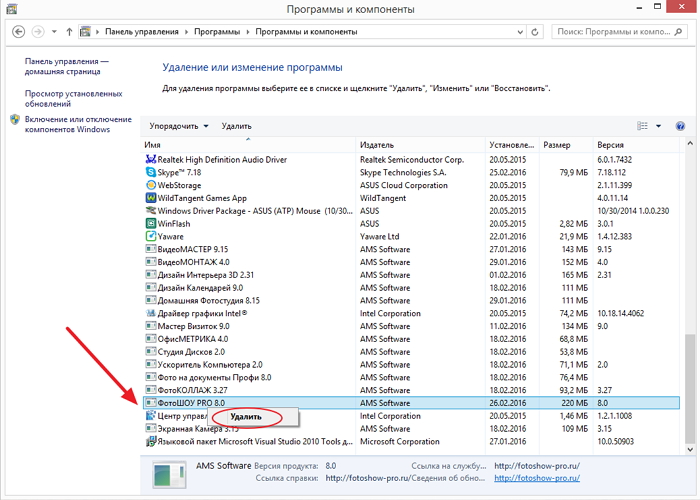Viewport: 700px width, 500px height.
Task: Select Домашняя Фотостудия 8.15 entry
Action: click(x=411, y=300)
